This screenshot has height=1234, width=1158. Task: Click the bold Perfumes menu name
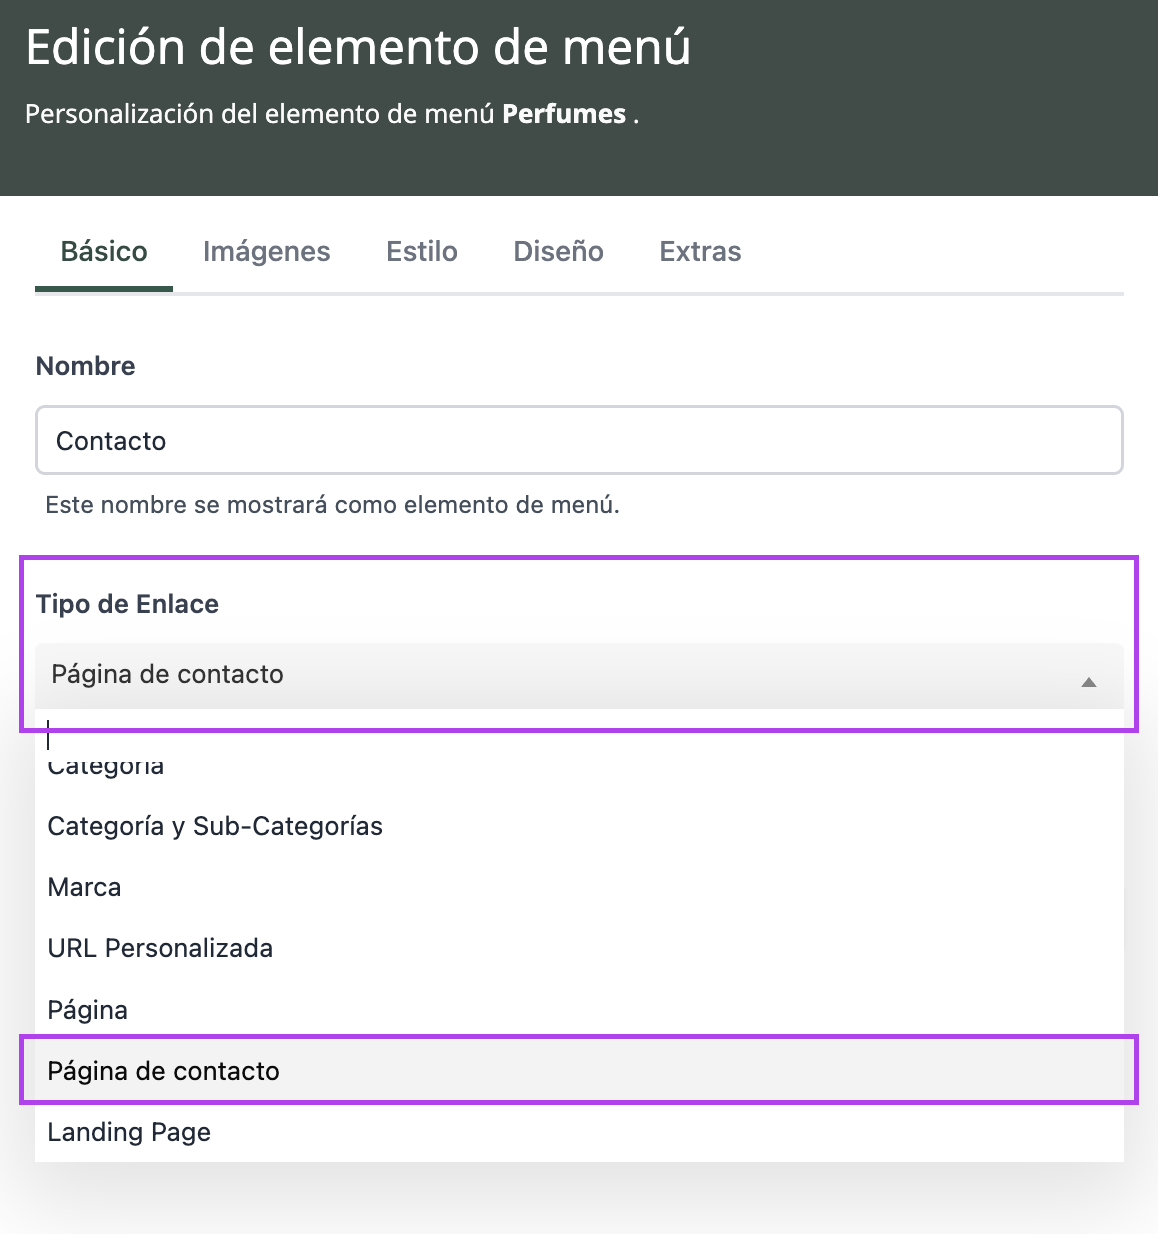click(564, 114)
